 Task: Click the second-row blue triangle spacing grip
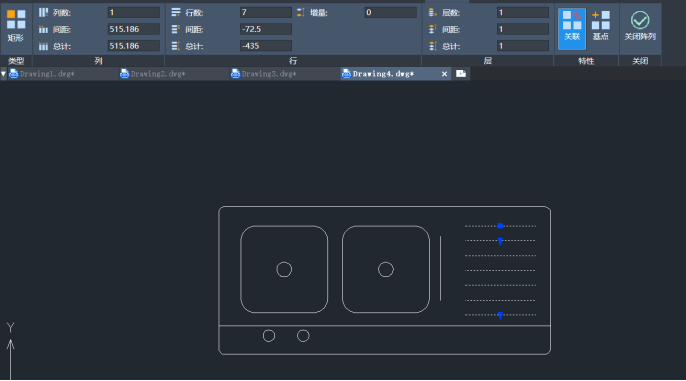(x=500, y=241)
